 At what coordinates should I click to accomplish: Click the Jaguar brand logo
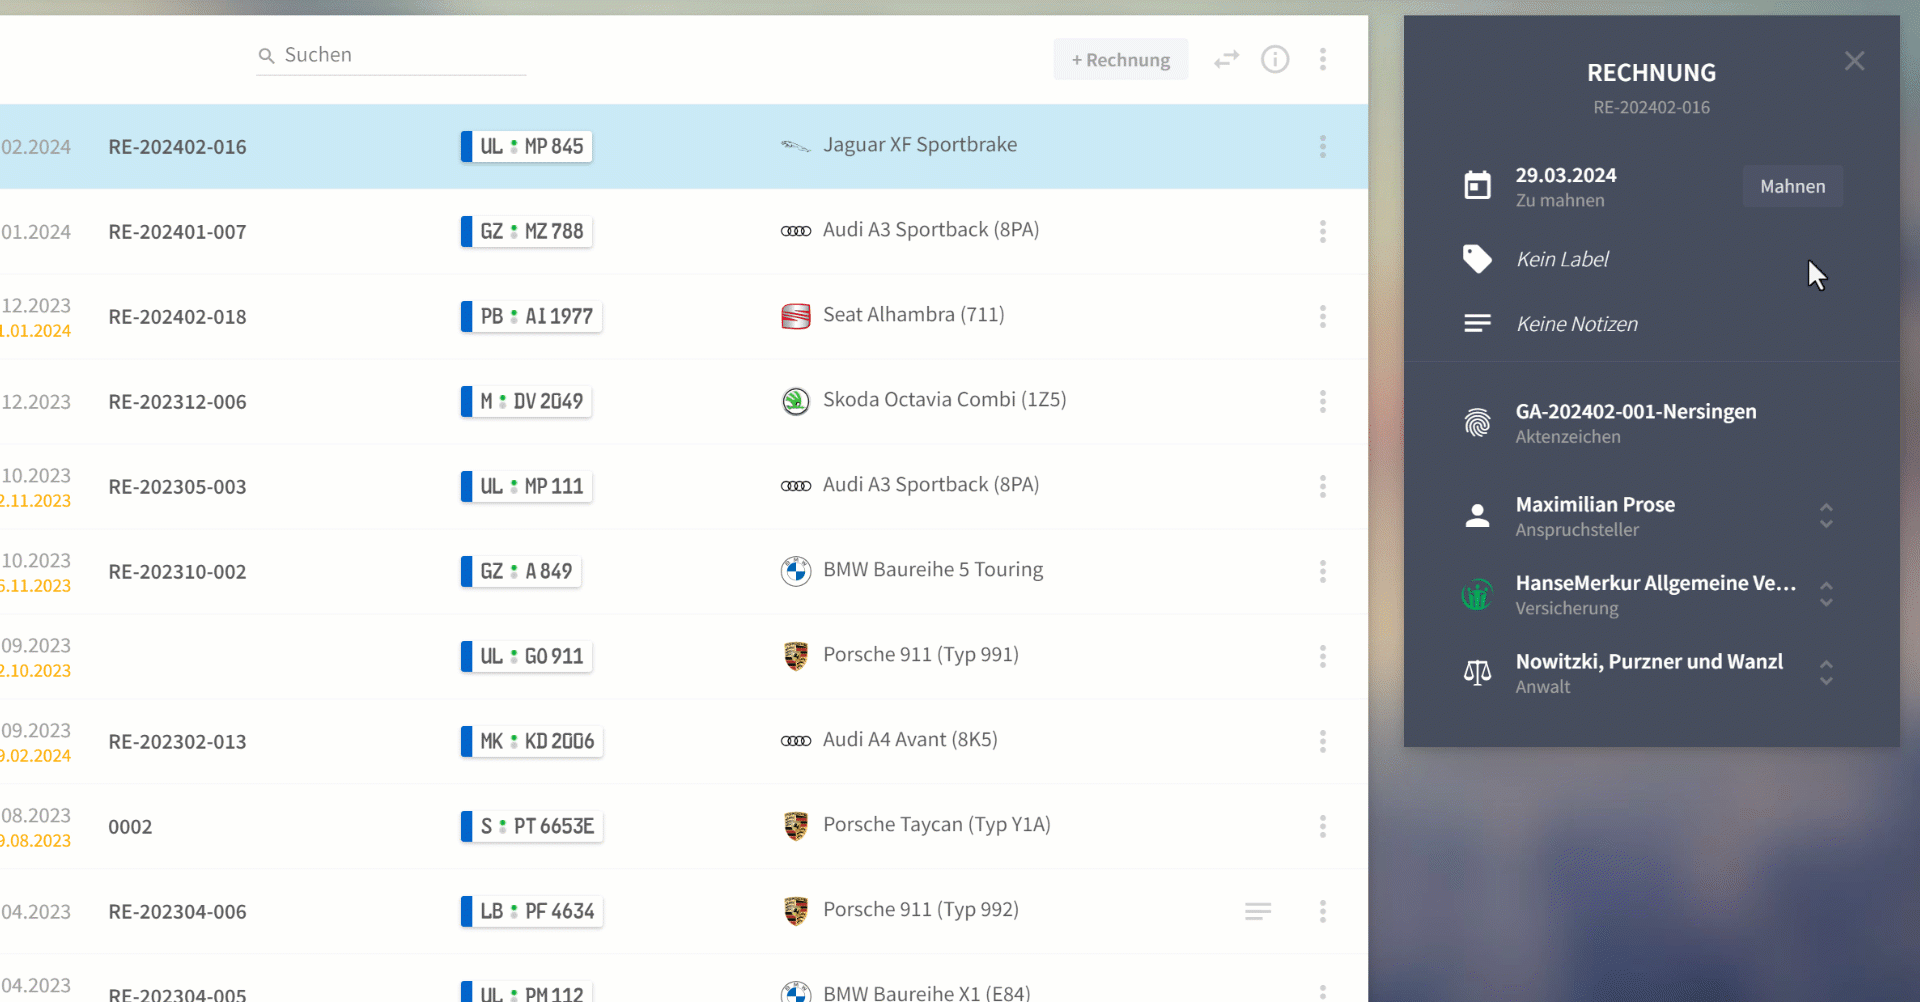(x=795, y=146)
